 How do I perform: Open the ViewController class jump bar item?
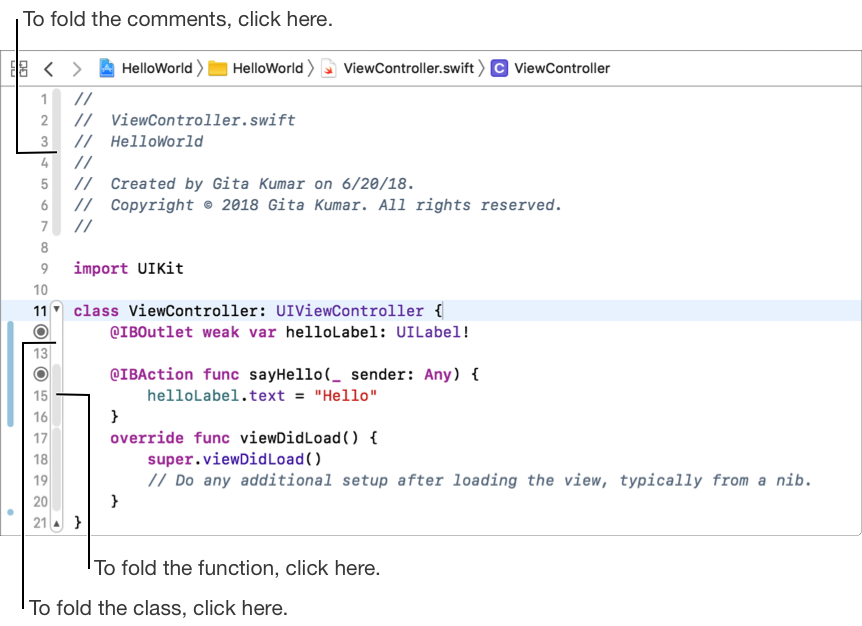coord(561,69)
